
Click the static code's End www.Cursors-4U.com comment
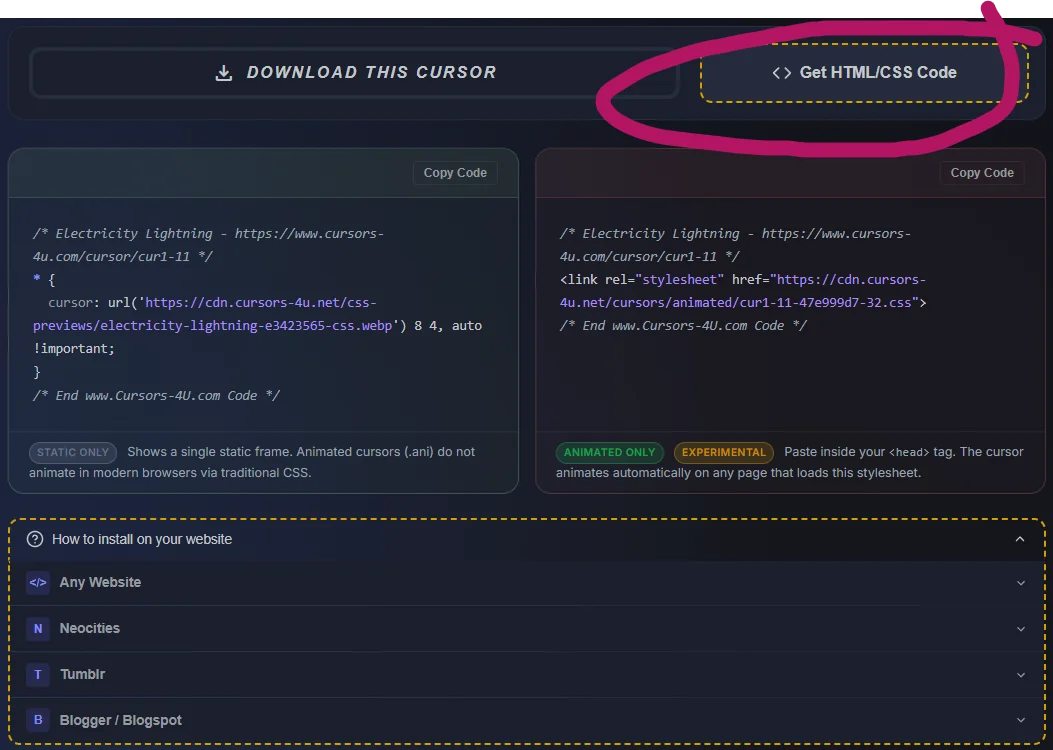tap(156, 395)
